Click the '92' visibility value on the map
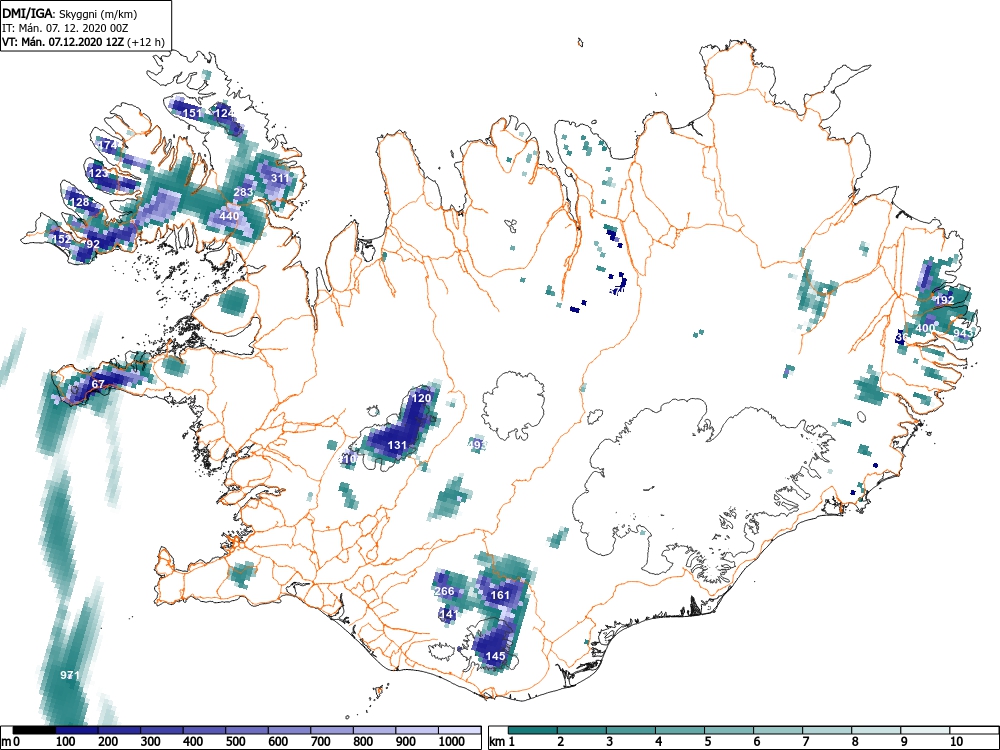The image size is (1000, 750). coord(93,244)
